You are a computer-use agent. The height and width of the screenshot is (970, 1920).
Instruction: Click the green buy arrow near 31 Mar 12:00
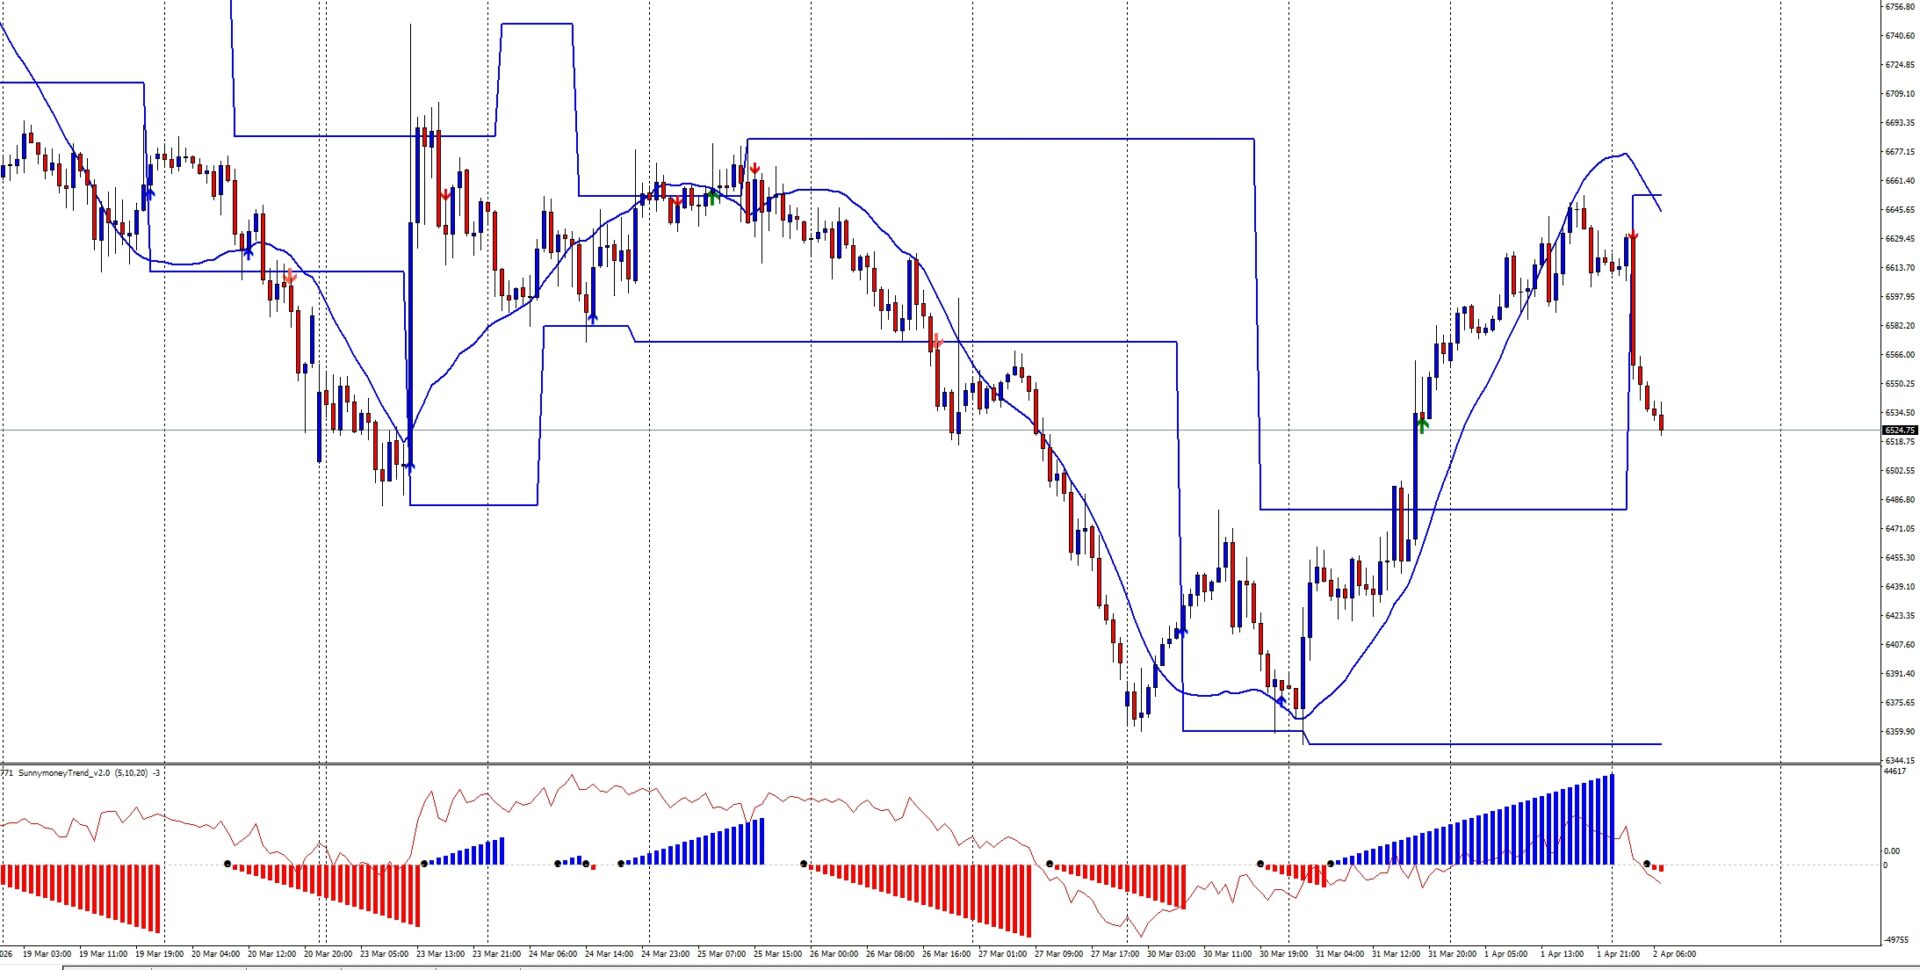pyautogui.click(x=1423, y=425)
